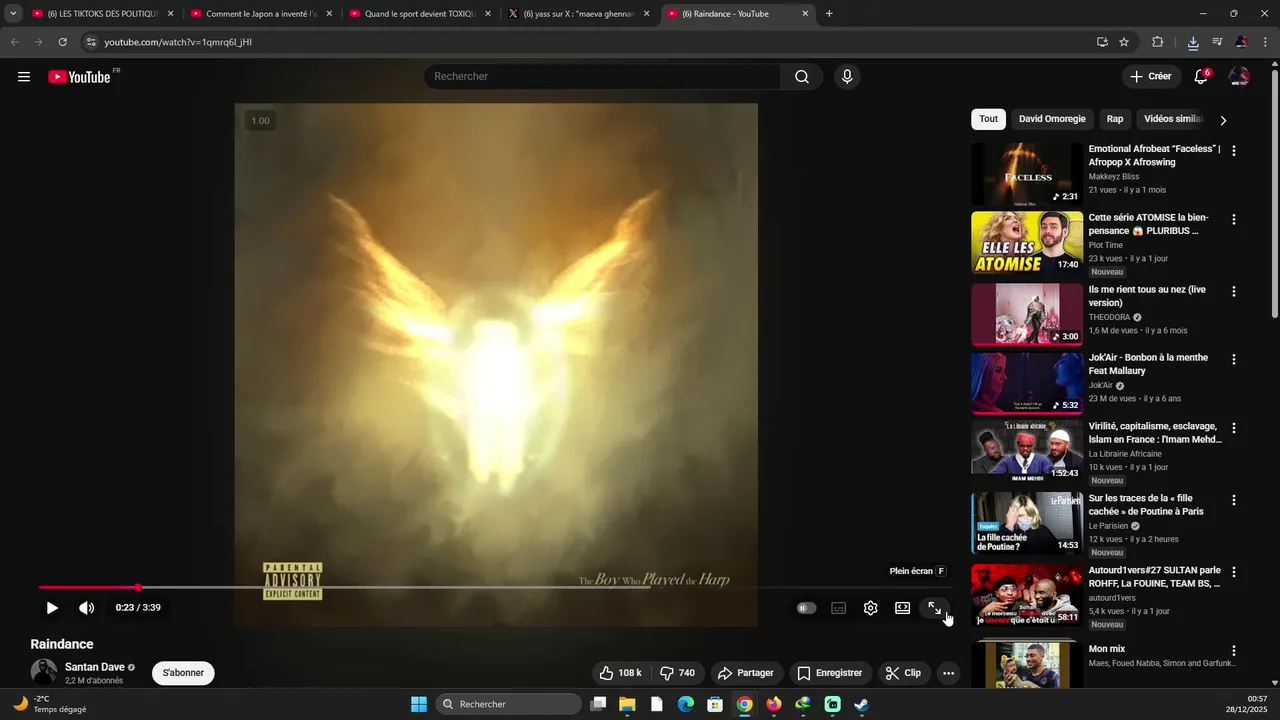Open Sur les traces de la fille cachée
This screenshot has height=720, width=1280.
point(1146,505)
